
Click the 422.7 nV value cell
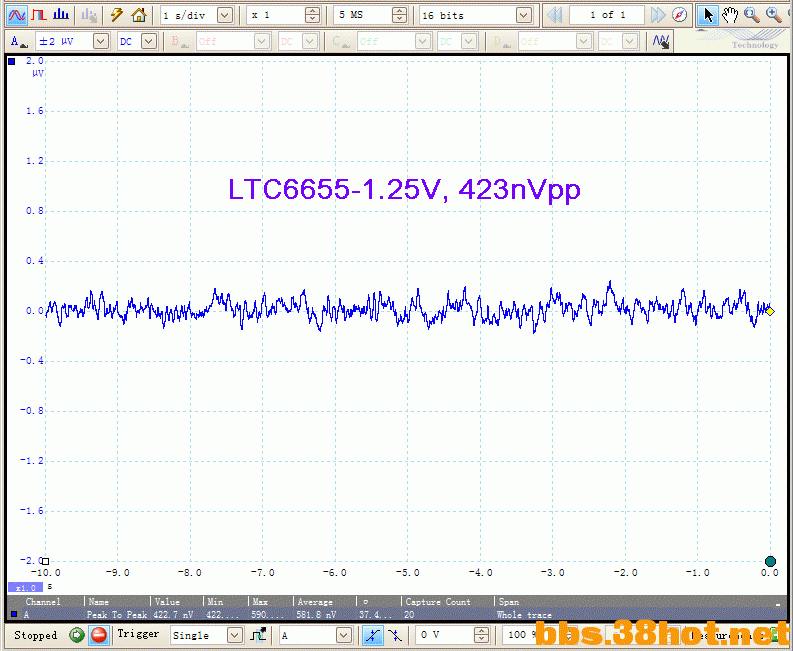point(173,615)
